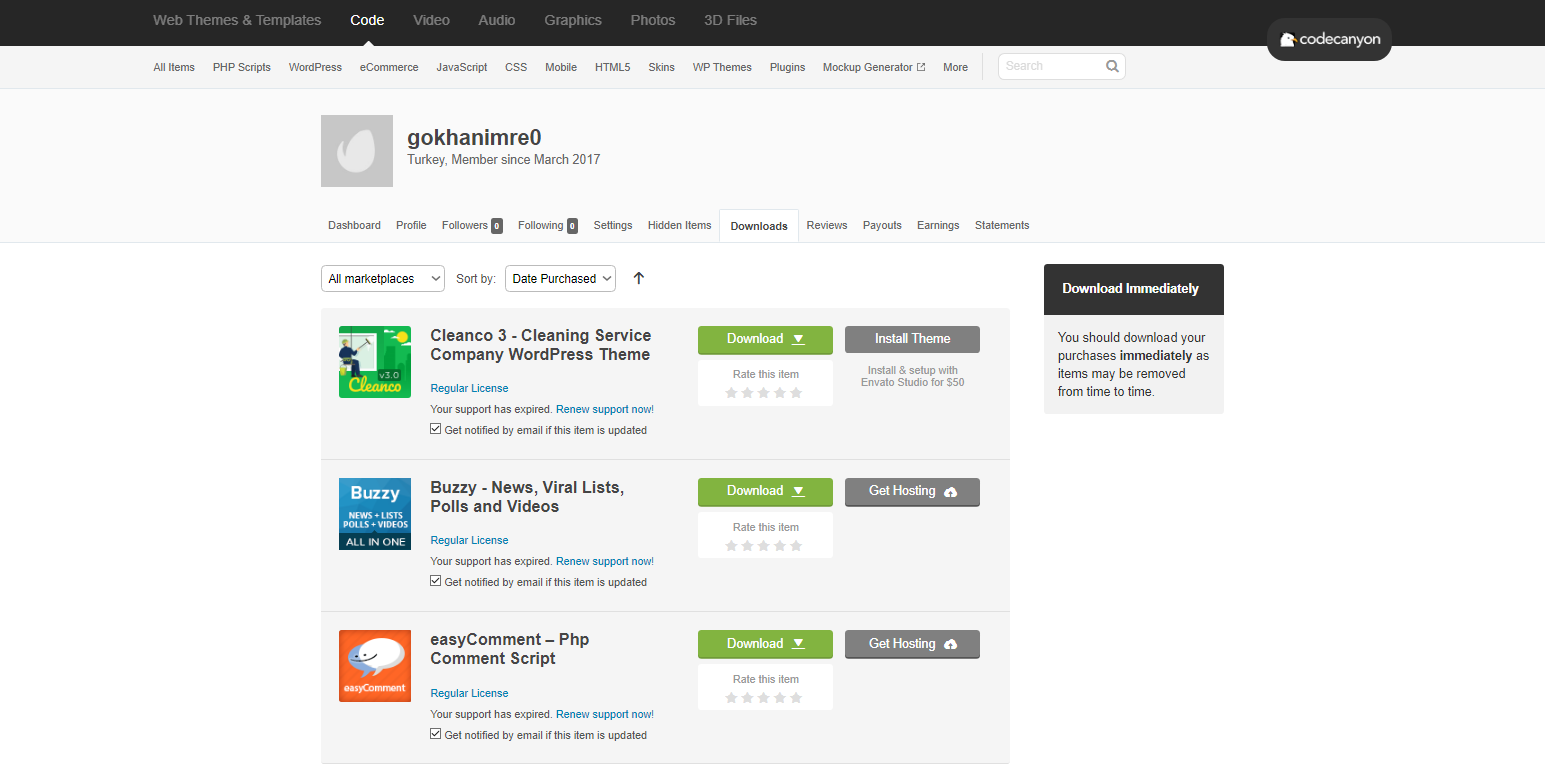Open the Cleanco 3 item thumbnail

point(375,362)
